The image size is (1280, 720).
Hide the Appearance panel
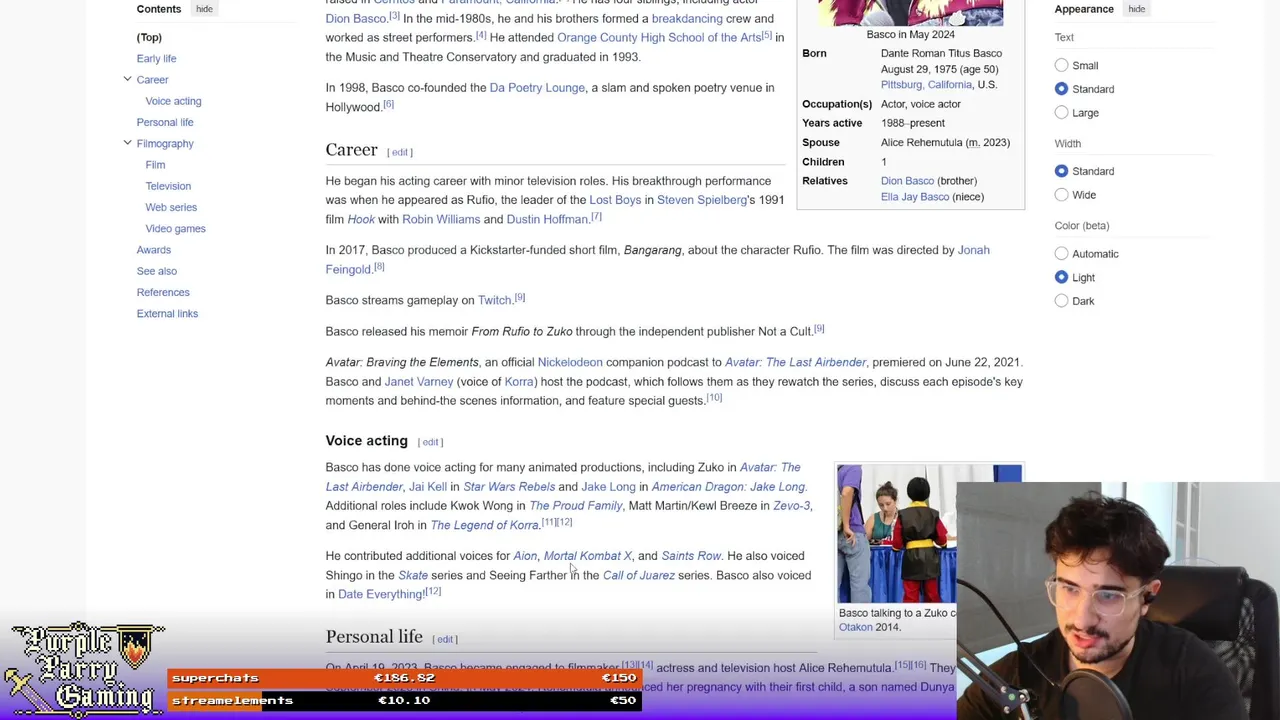coord(1137,9)
